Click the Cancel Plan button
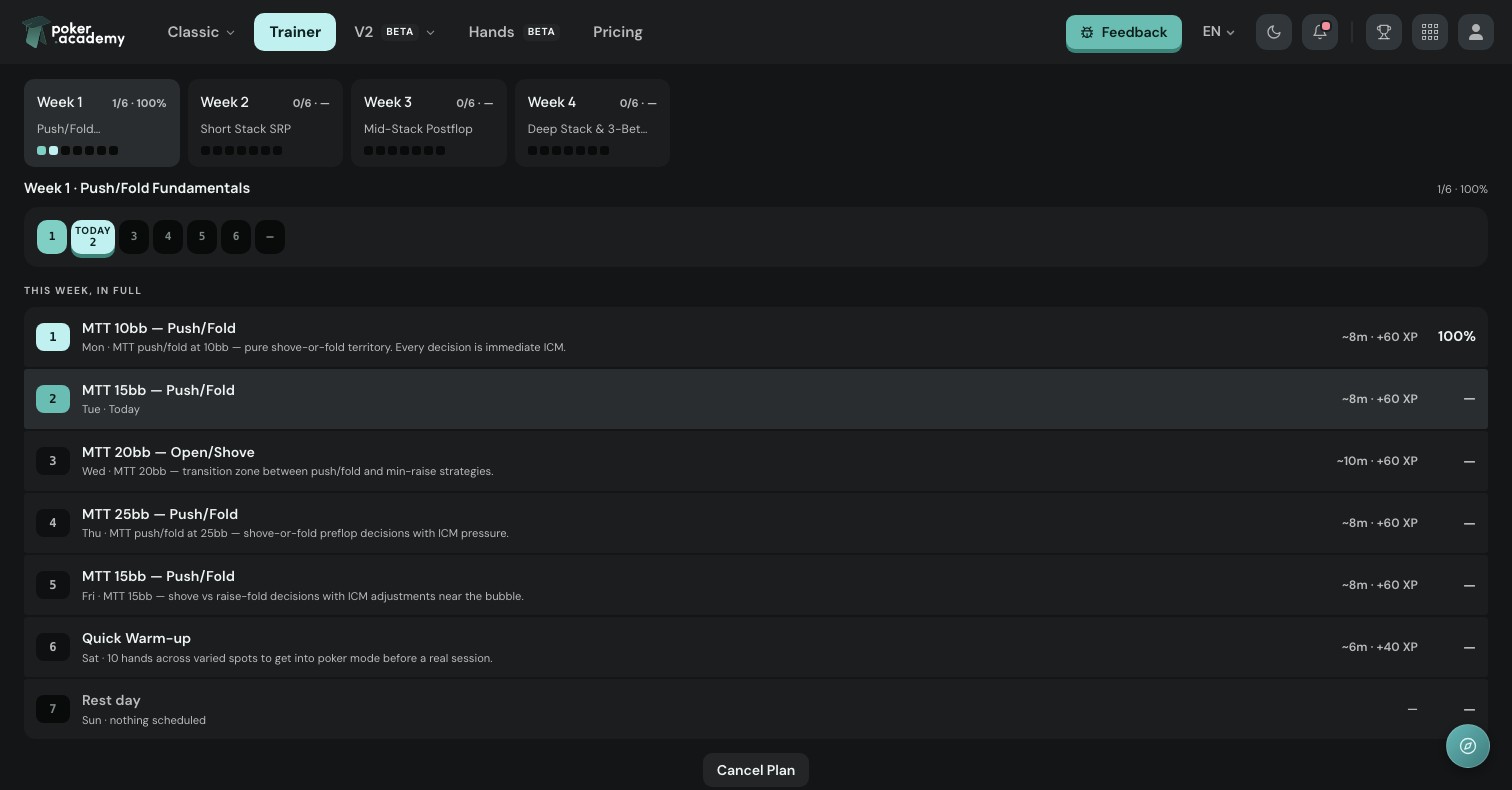 click(756, 770)
